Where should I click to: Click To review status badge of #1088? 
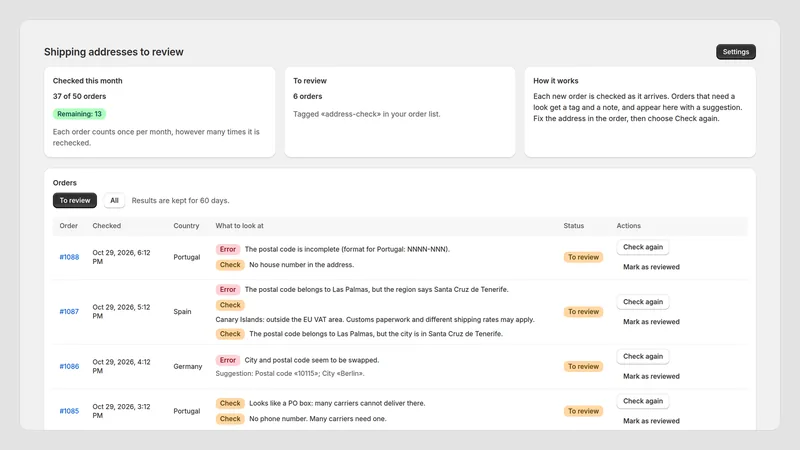point(583,257)
